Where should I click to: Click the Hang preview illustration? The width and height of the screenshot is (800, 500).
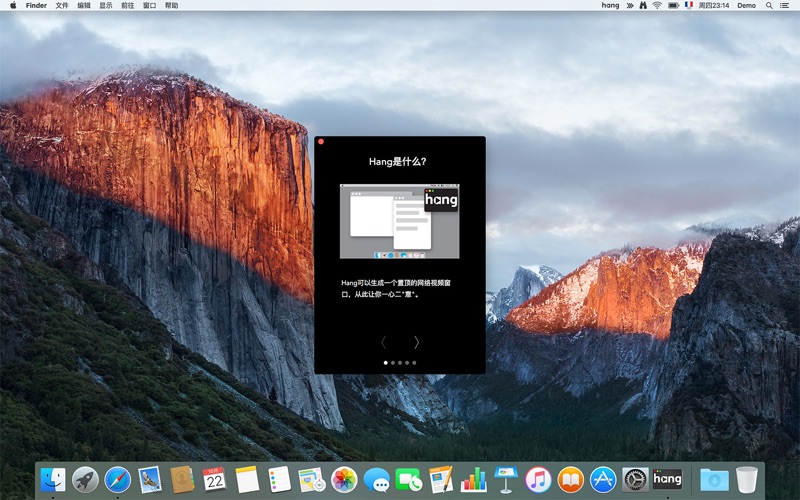(x=400, y=221)
